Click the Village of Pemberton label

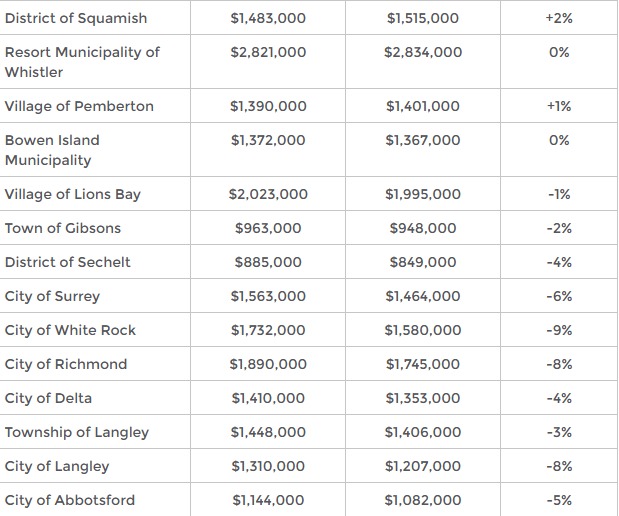coord(79,106)
